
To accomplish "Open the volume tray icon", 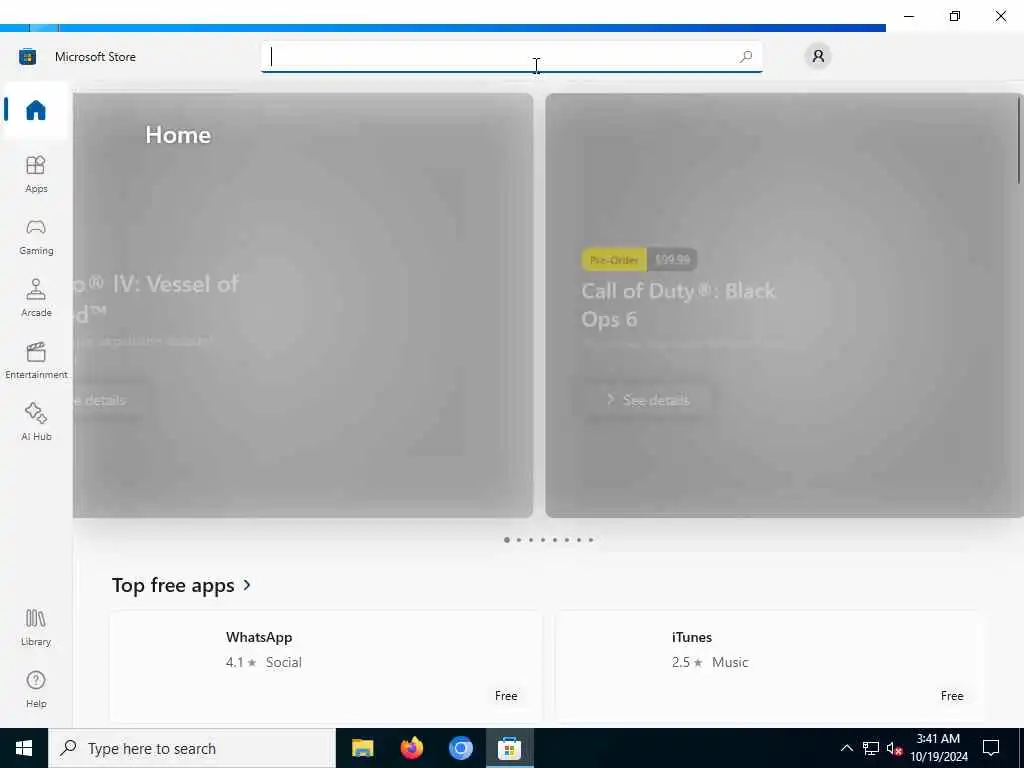I will point(894,748).
